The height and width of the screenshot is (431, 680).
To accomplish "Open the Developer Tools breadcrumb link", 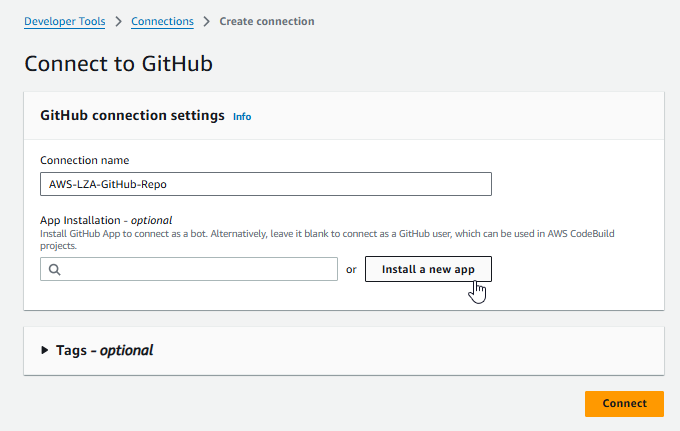I will pos(65,21).
